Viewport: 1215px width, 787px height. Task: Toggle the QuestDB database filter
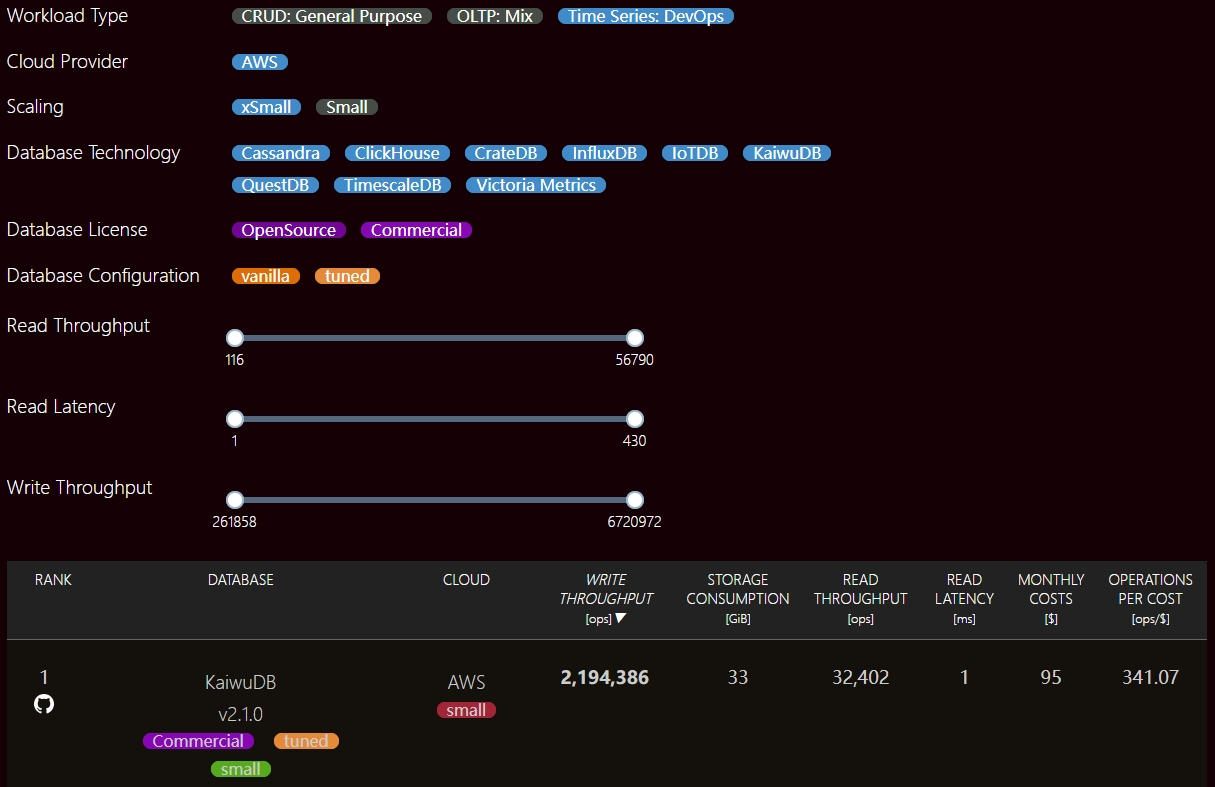click(275, 185)
